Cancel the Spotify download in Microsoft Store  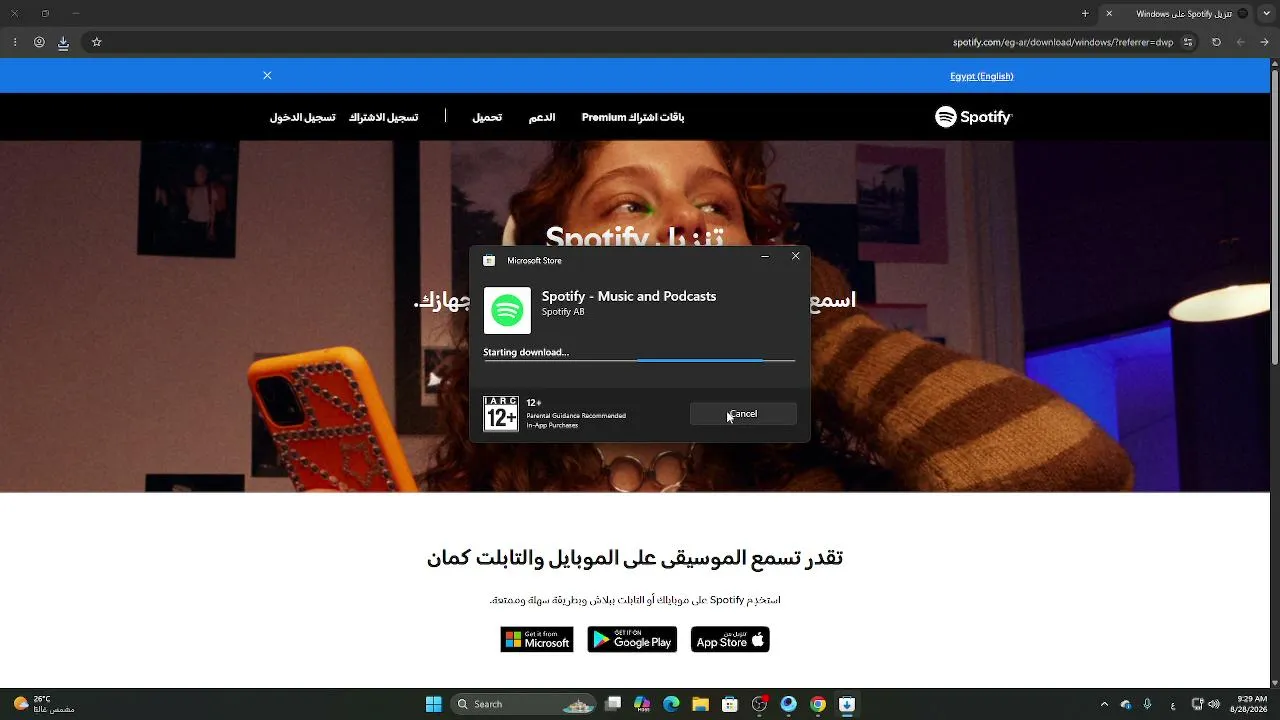743,414
